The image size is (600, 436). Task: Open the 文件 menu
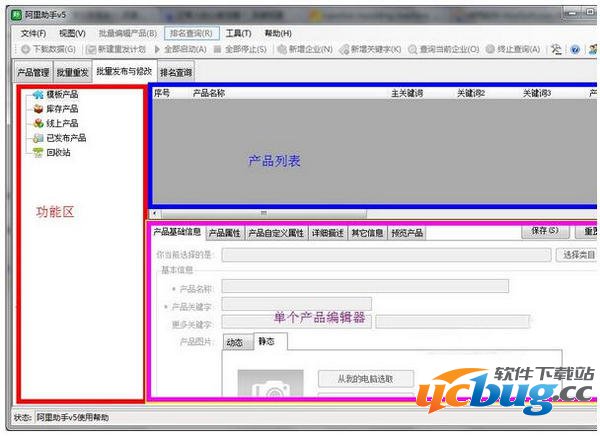click(x=33, y=33)
